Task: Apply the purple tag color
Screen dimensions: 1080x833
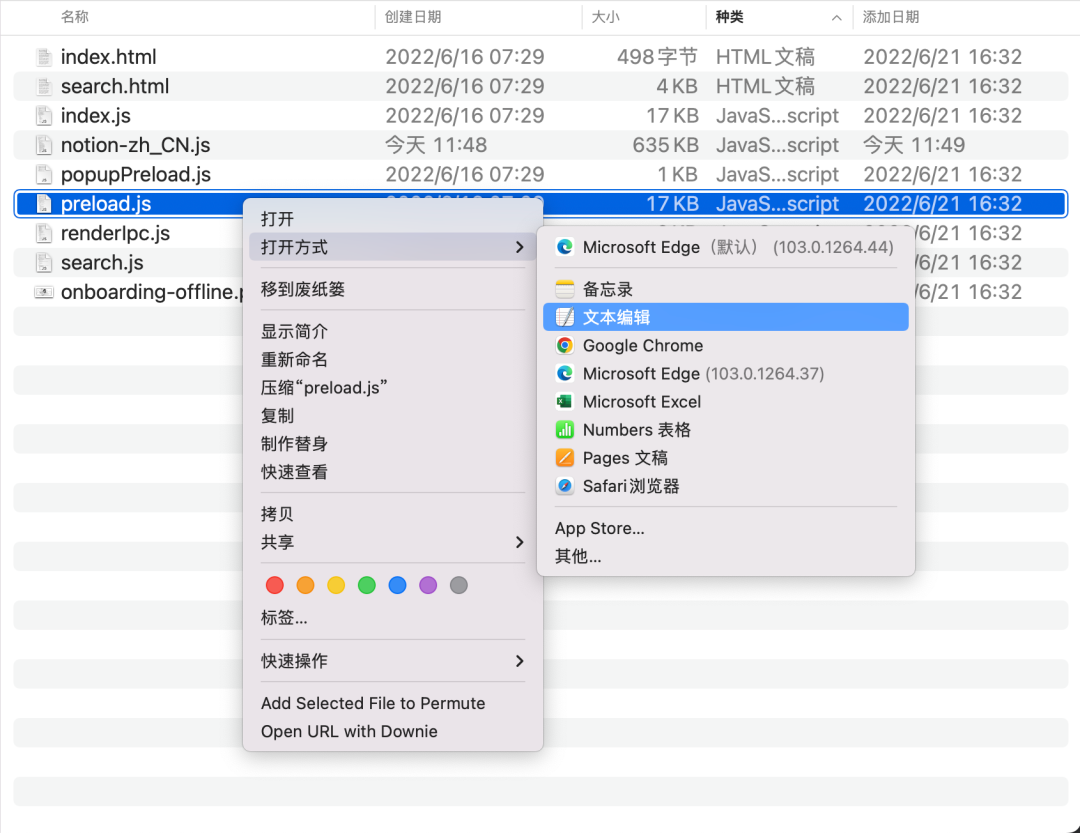Action: point(428,585)
